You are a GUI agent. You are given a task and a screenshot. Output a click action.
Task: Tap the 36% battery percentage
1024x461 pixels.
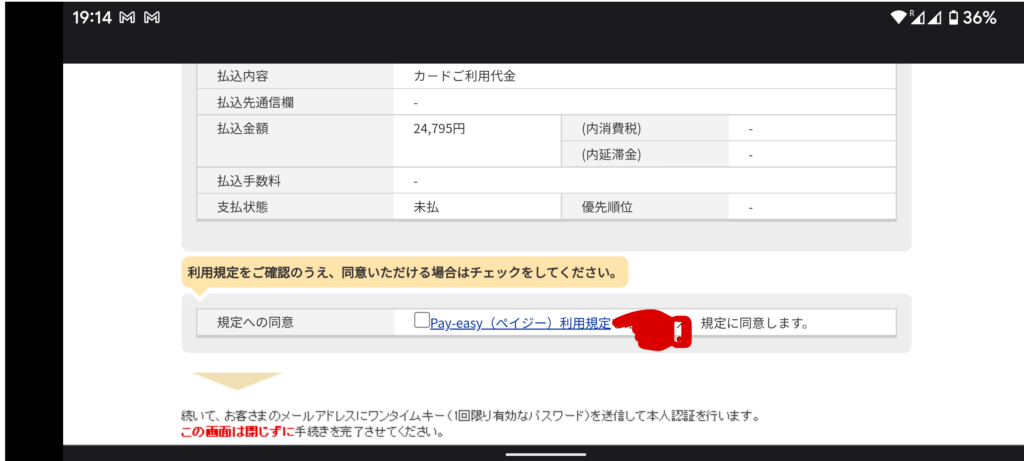(979, 18)
